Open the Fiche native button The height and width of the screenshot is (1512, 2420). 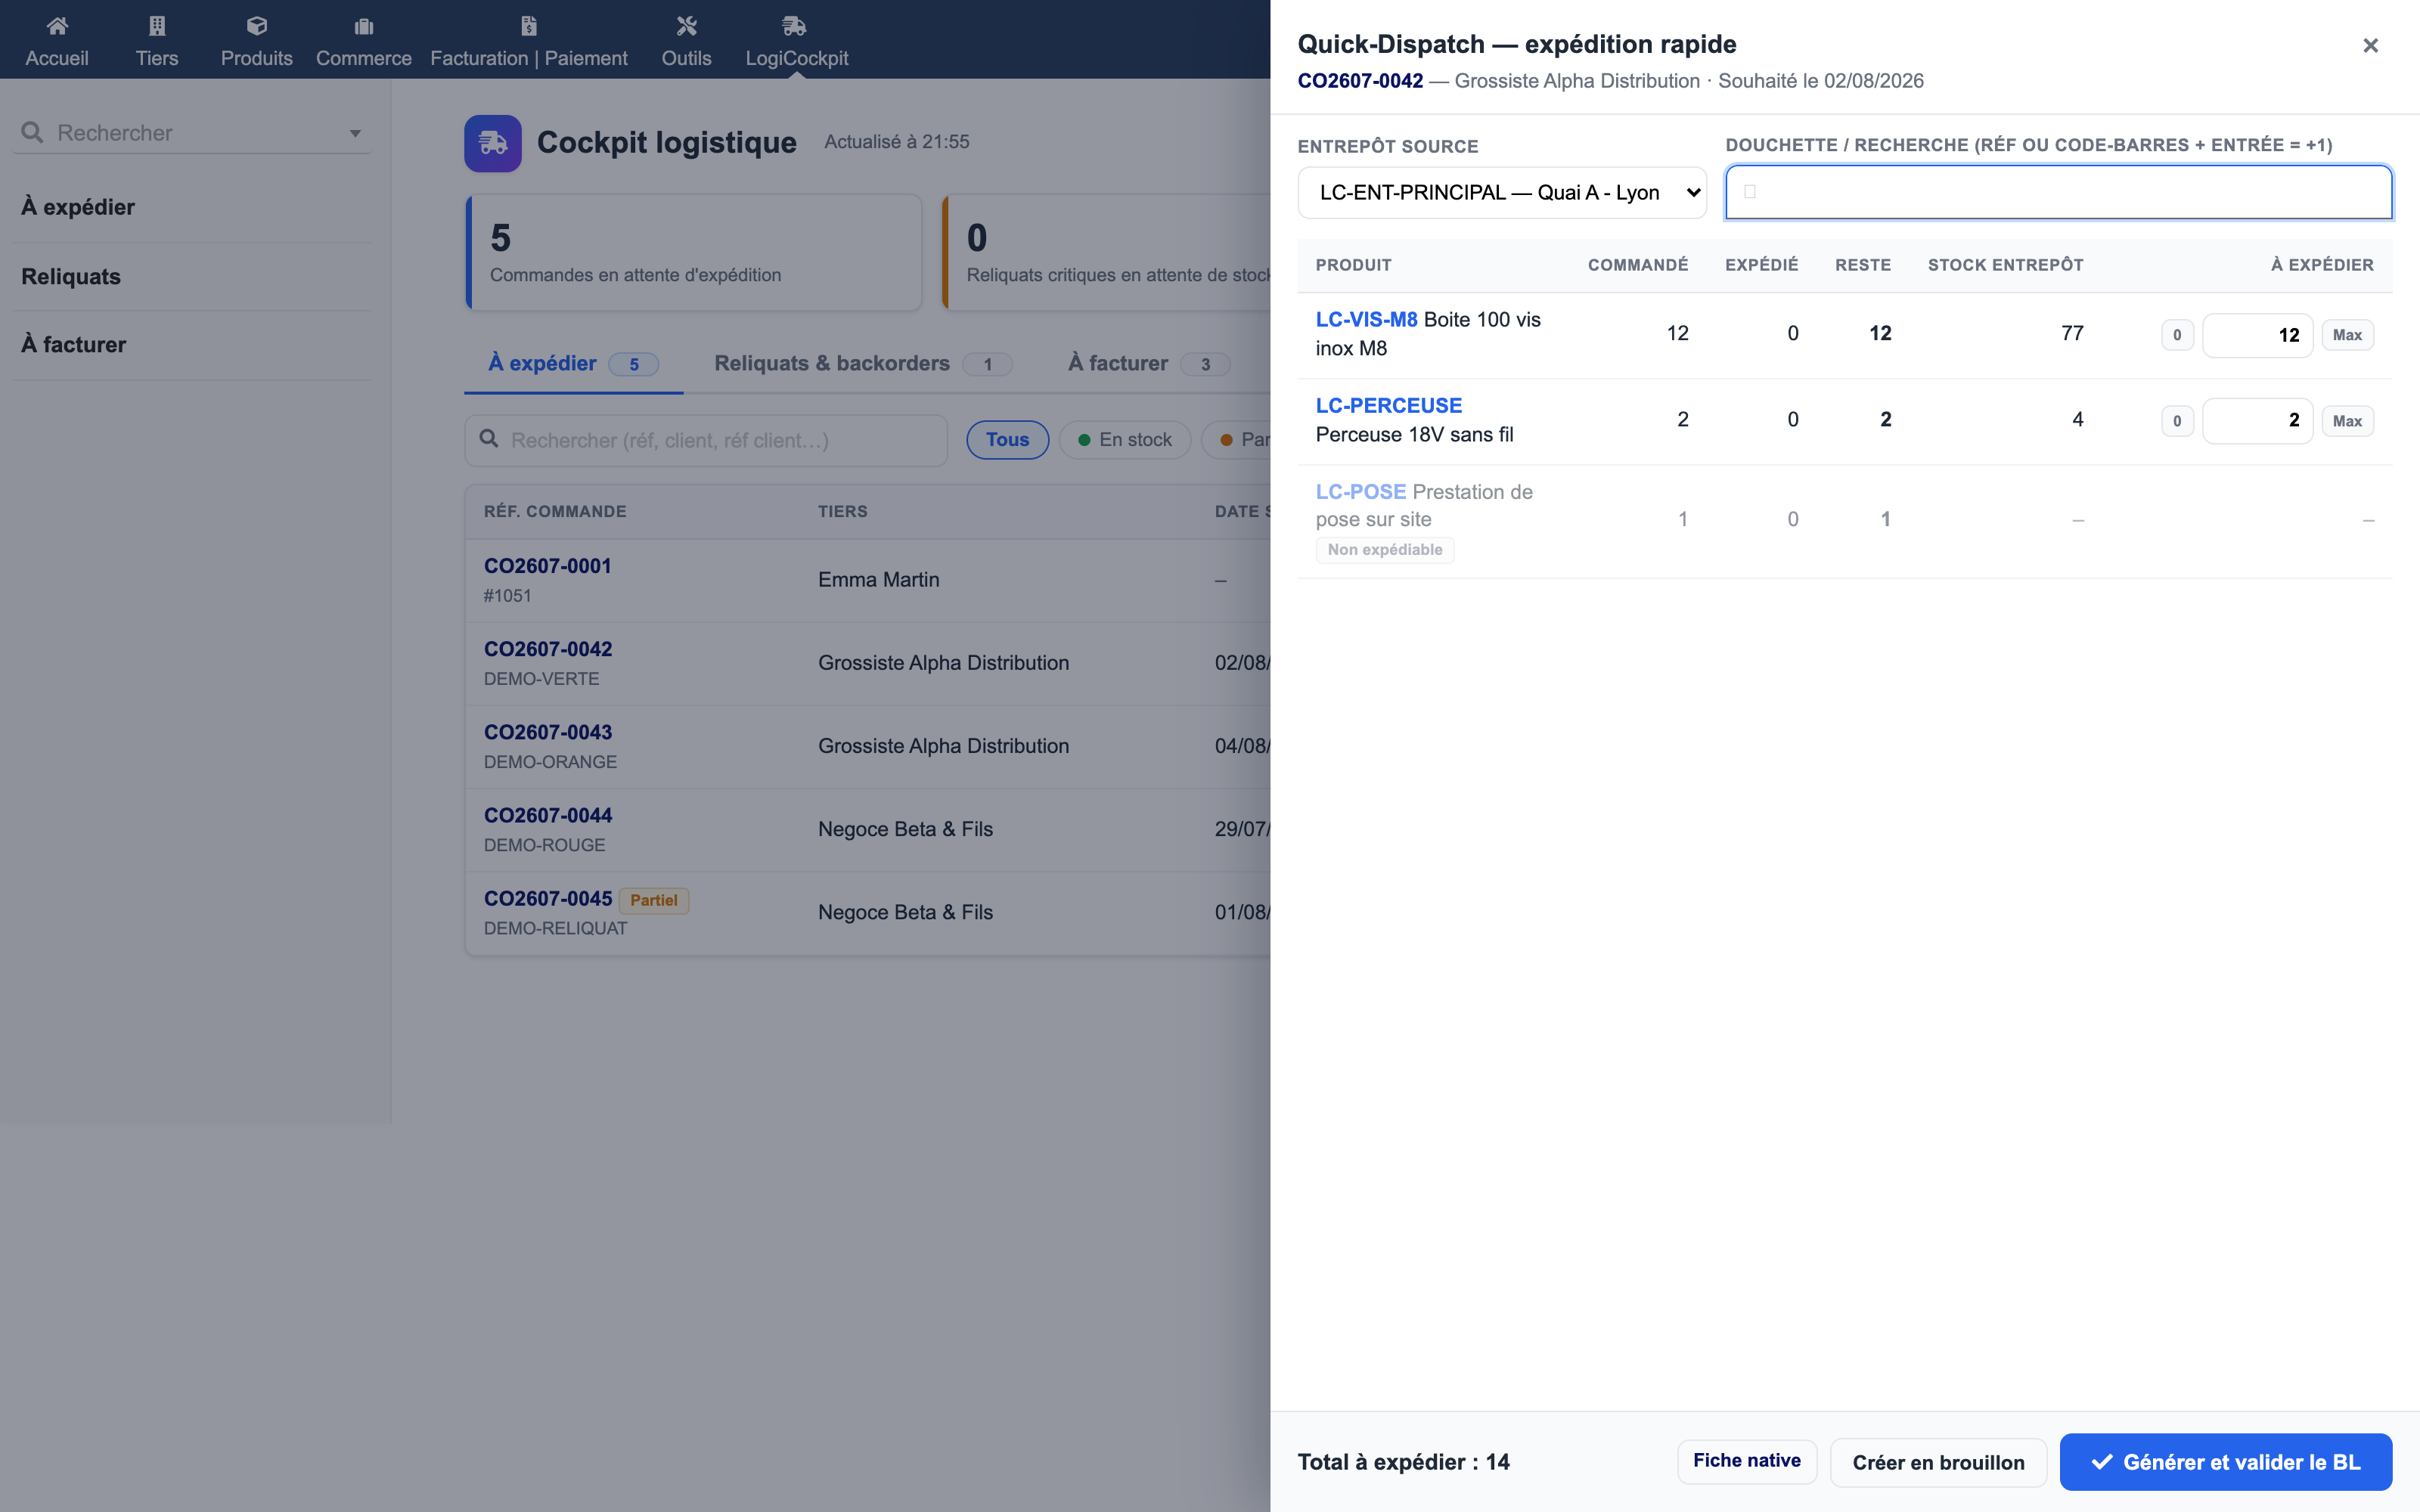click(1747, 1461)
